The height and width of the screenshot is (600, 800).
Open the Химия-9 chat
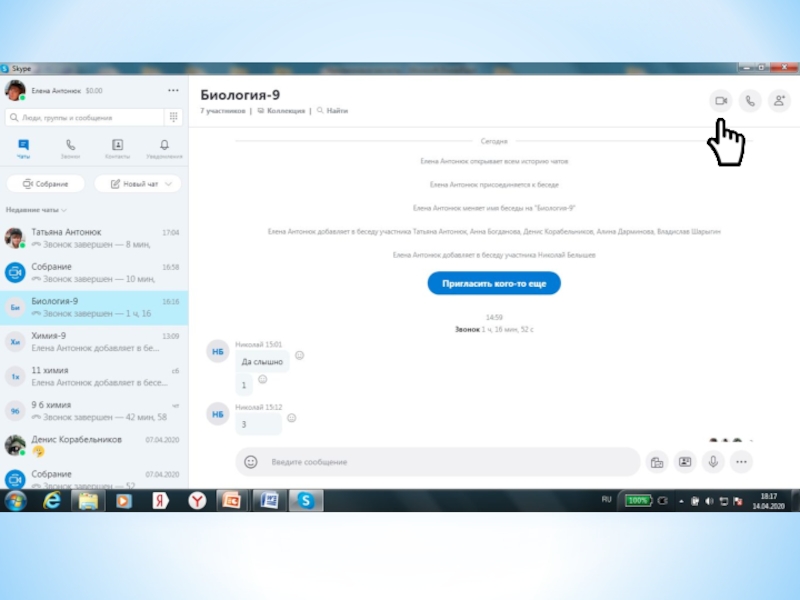(94, 342)
